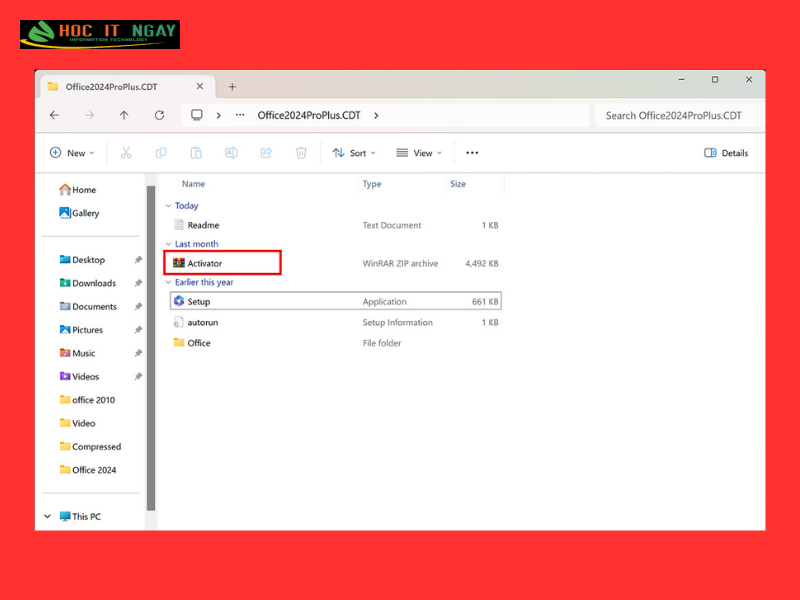
Task: Click Office2024ProPlus.CDT in address breadcrumb
Action: [309, 115]
